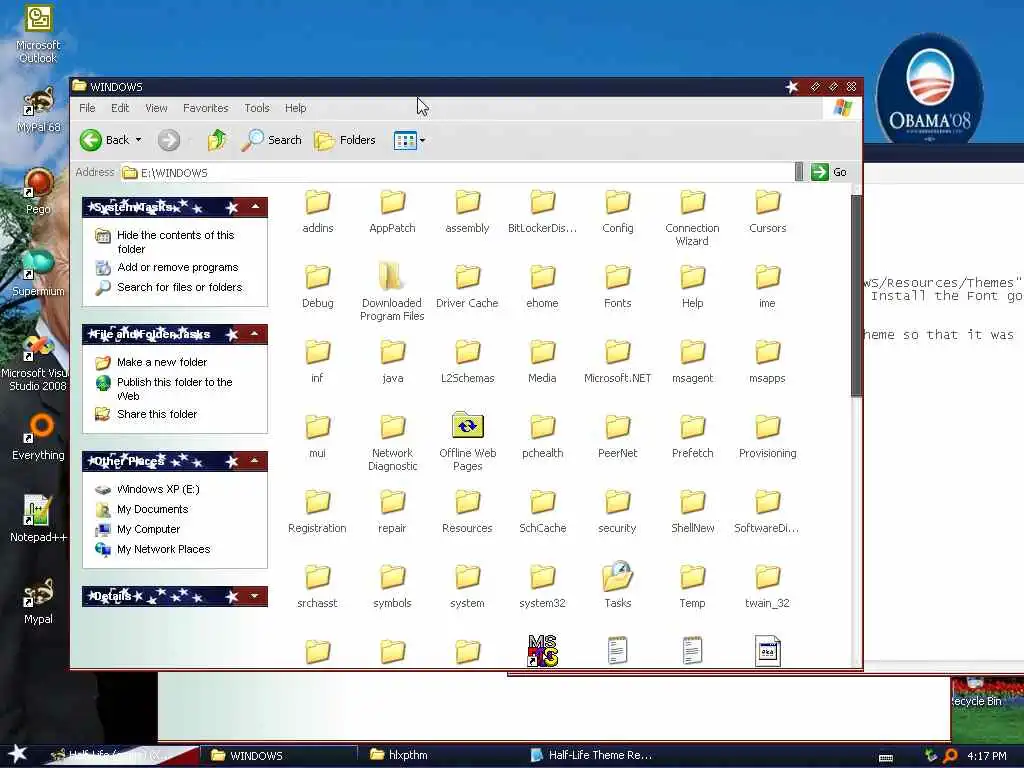Open the Cursors folder

767,211
